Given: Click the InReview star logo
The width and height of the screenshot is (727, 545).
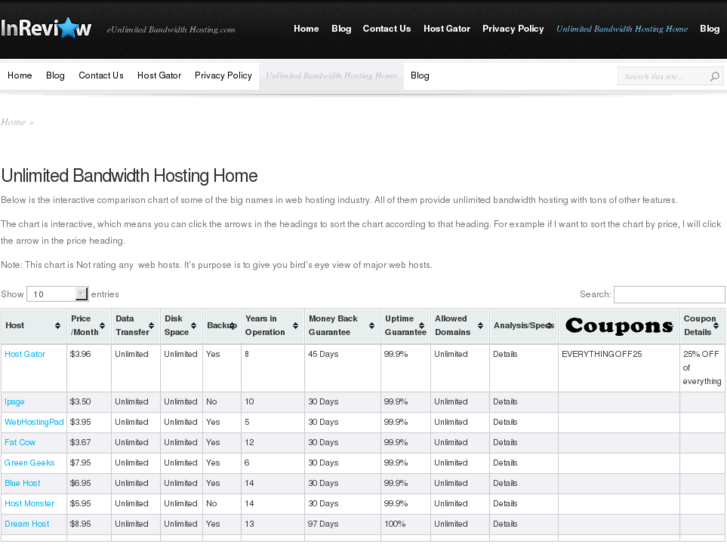Looking at the screenshot, I should click(45, 28).
